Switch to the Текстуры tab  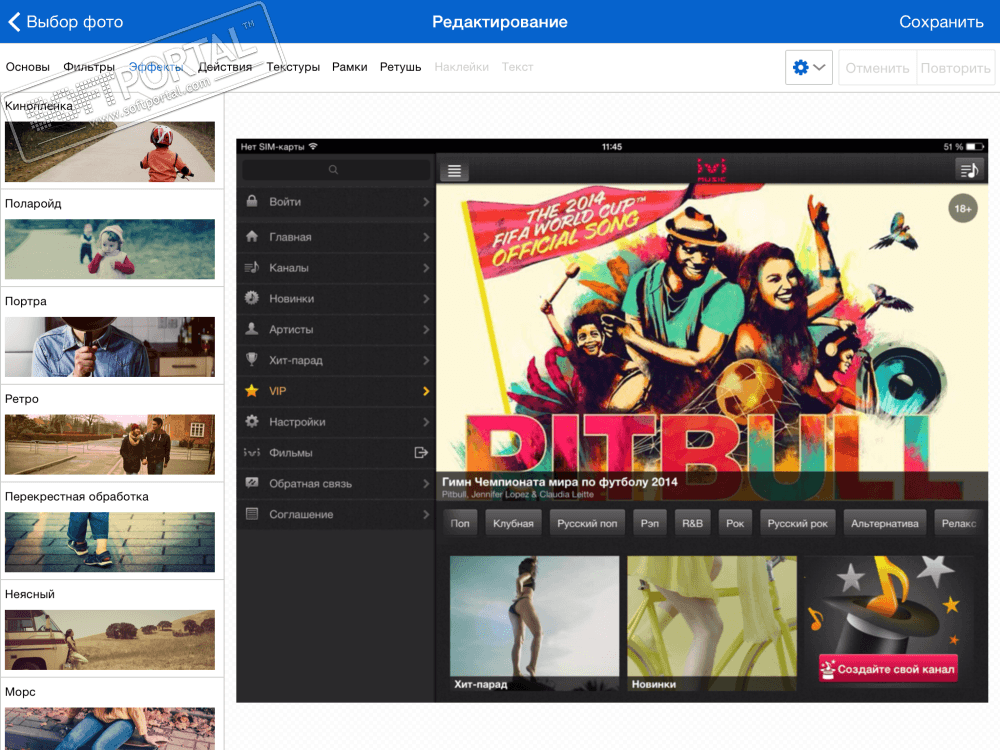(293, 67)
